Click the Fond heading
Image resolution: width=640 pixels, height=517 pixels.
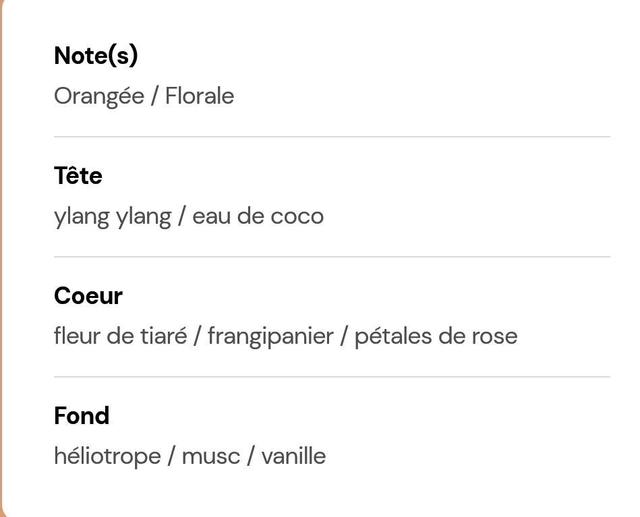click(82, 416)
